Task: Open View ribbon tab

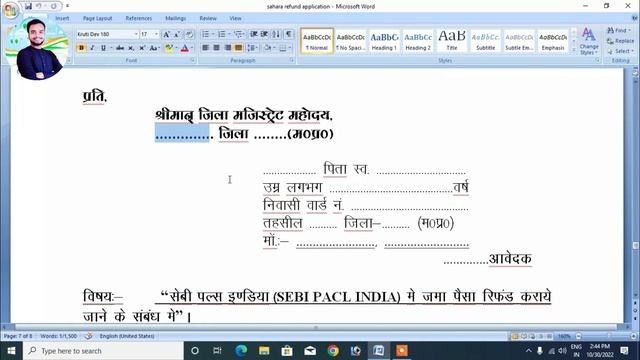Action: [235, 18]
